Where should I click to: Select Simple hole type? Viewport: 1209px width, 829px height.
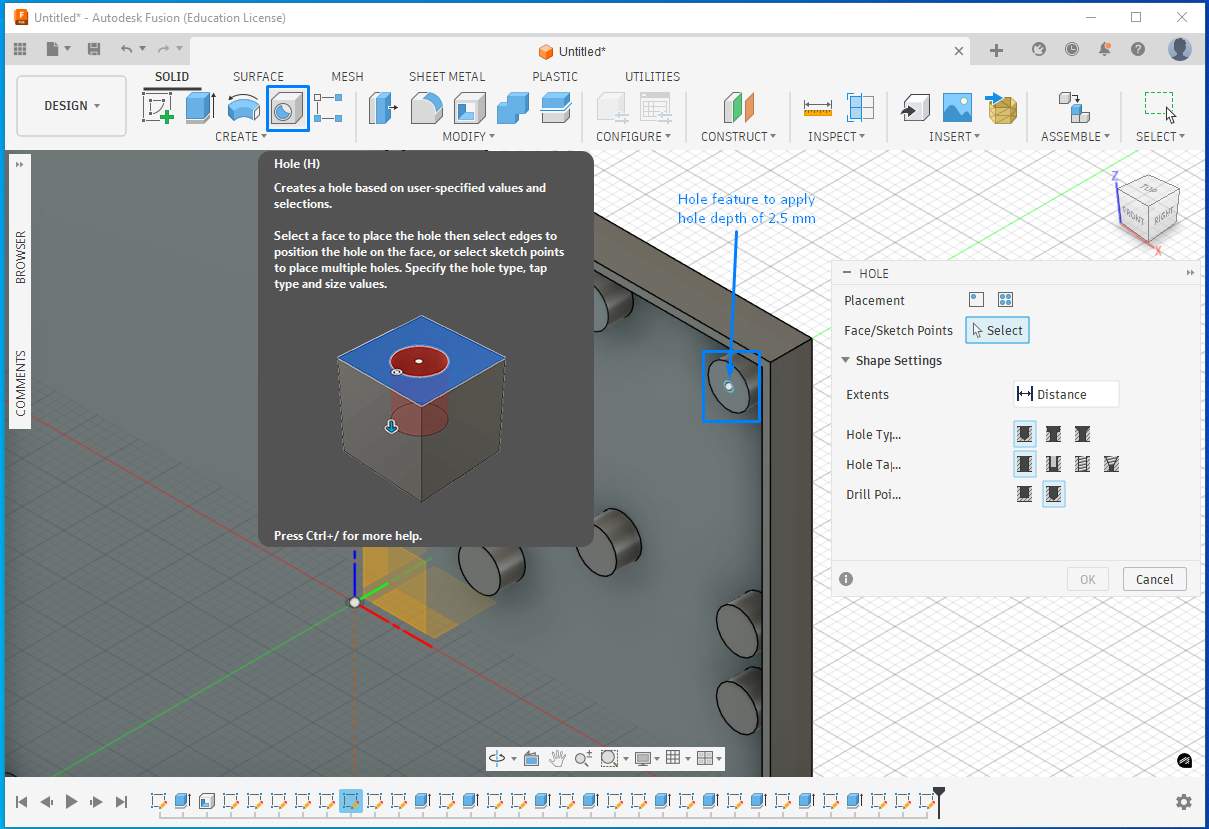pyautogui.click(x=1024, y=434)
